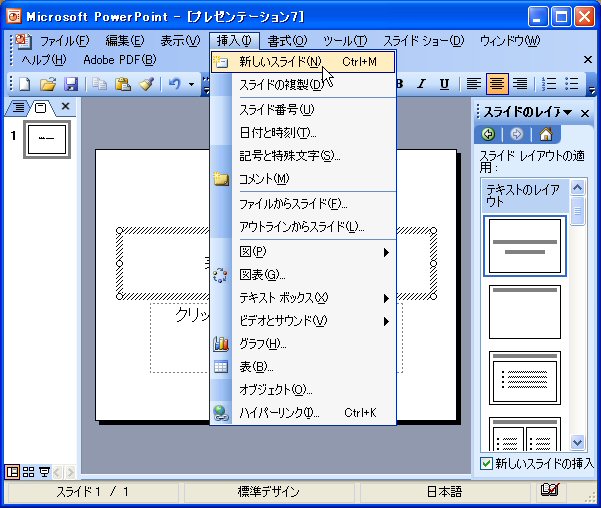The width and height of the screenshot is (601, 508).
Task: Click the Format Painter brush icon
Action: (x=146, y=84)
